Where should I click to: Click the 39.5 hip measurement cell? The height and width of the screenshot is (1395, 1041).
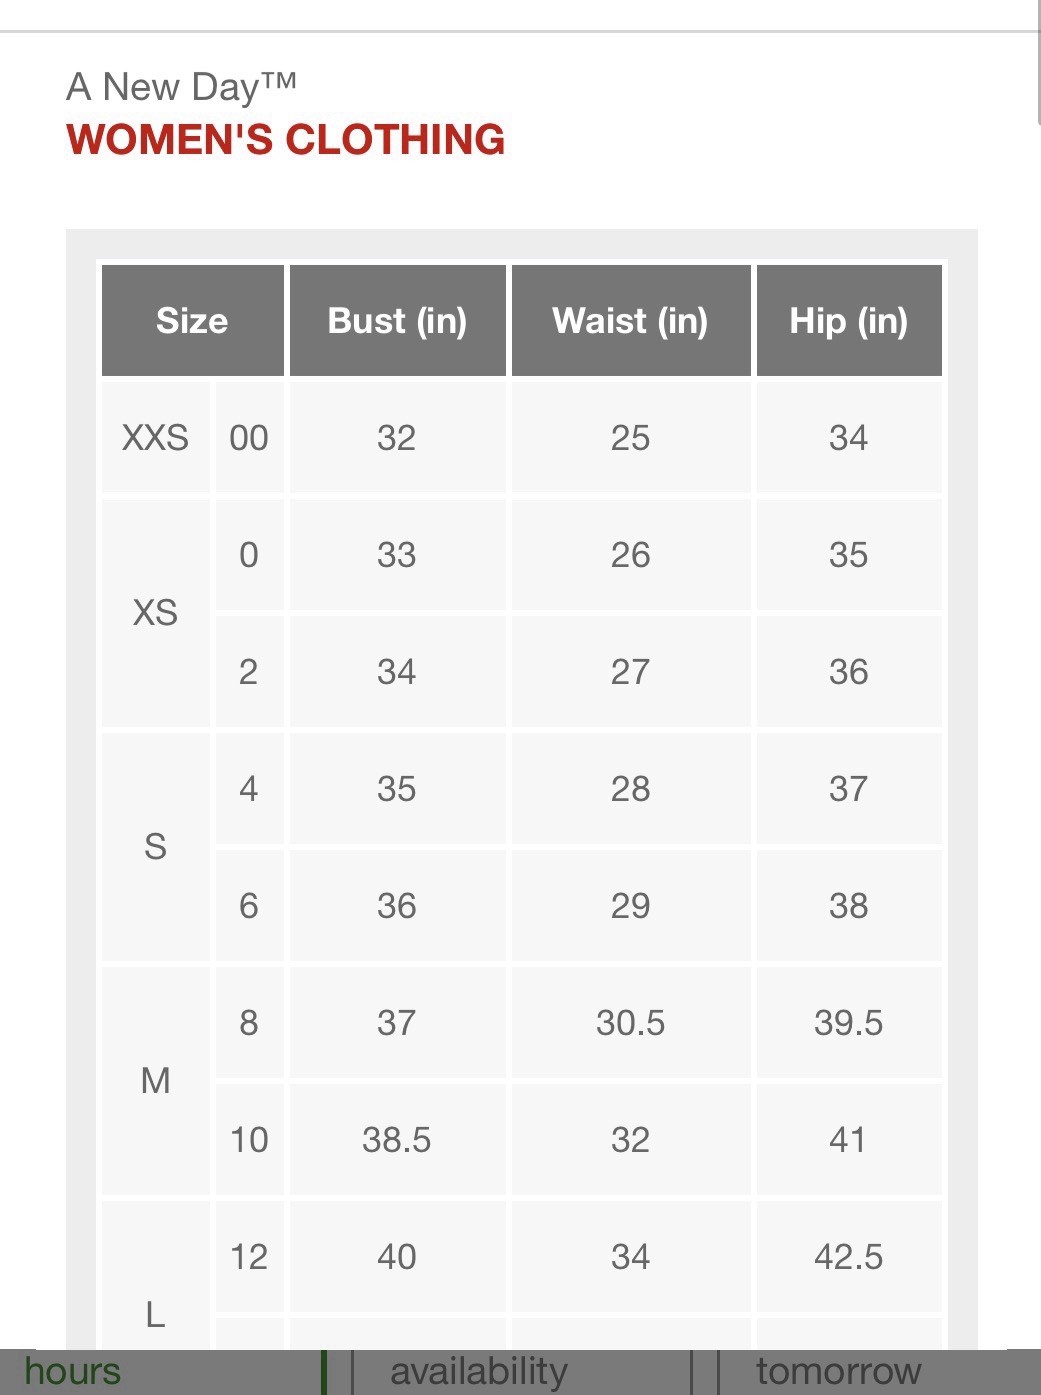[x=849, y=1023]
